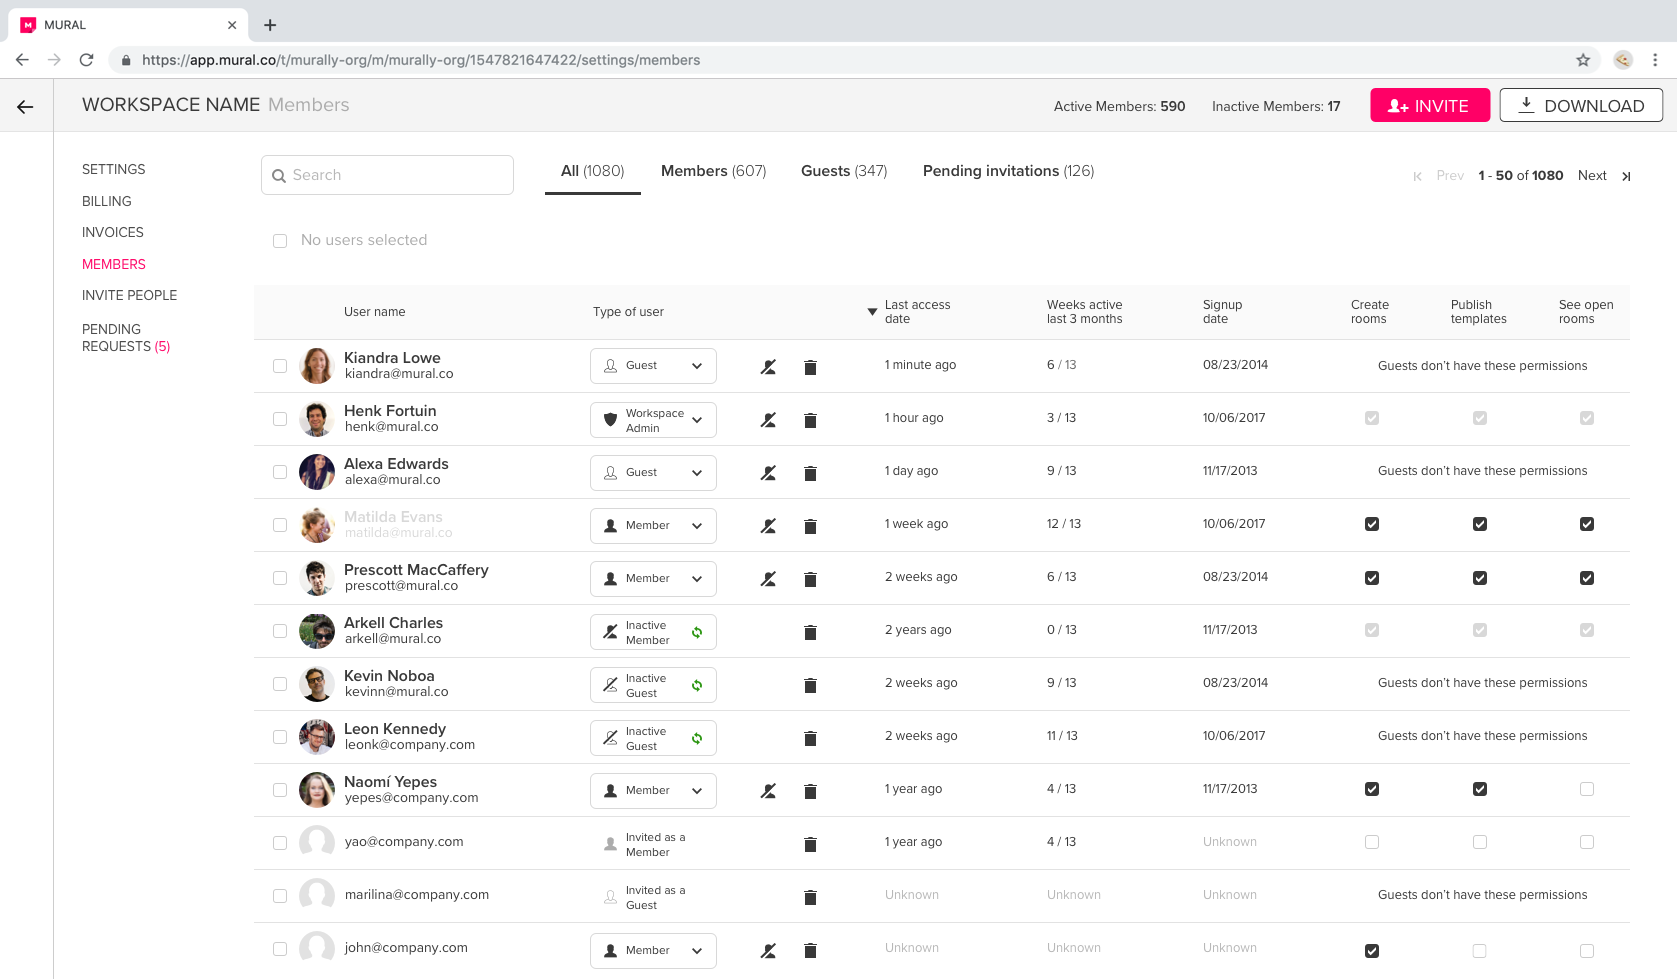
Task: Reactivate Leon Kennedy with green refresh icon
Action: point(697,738)
